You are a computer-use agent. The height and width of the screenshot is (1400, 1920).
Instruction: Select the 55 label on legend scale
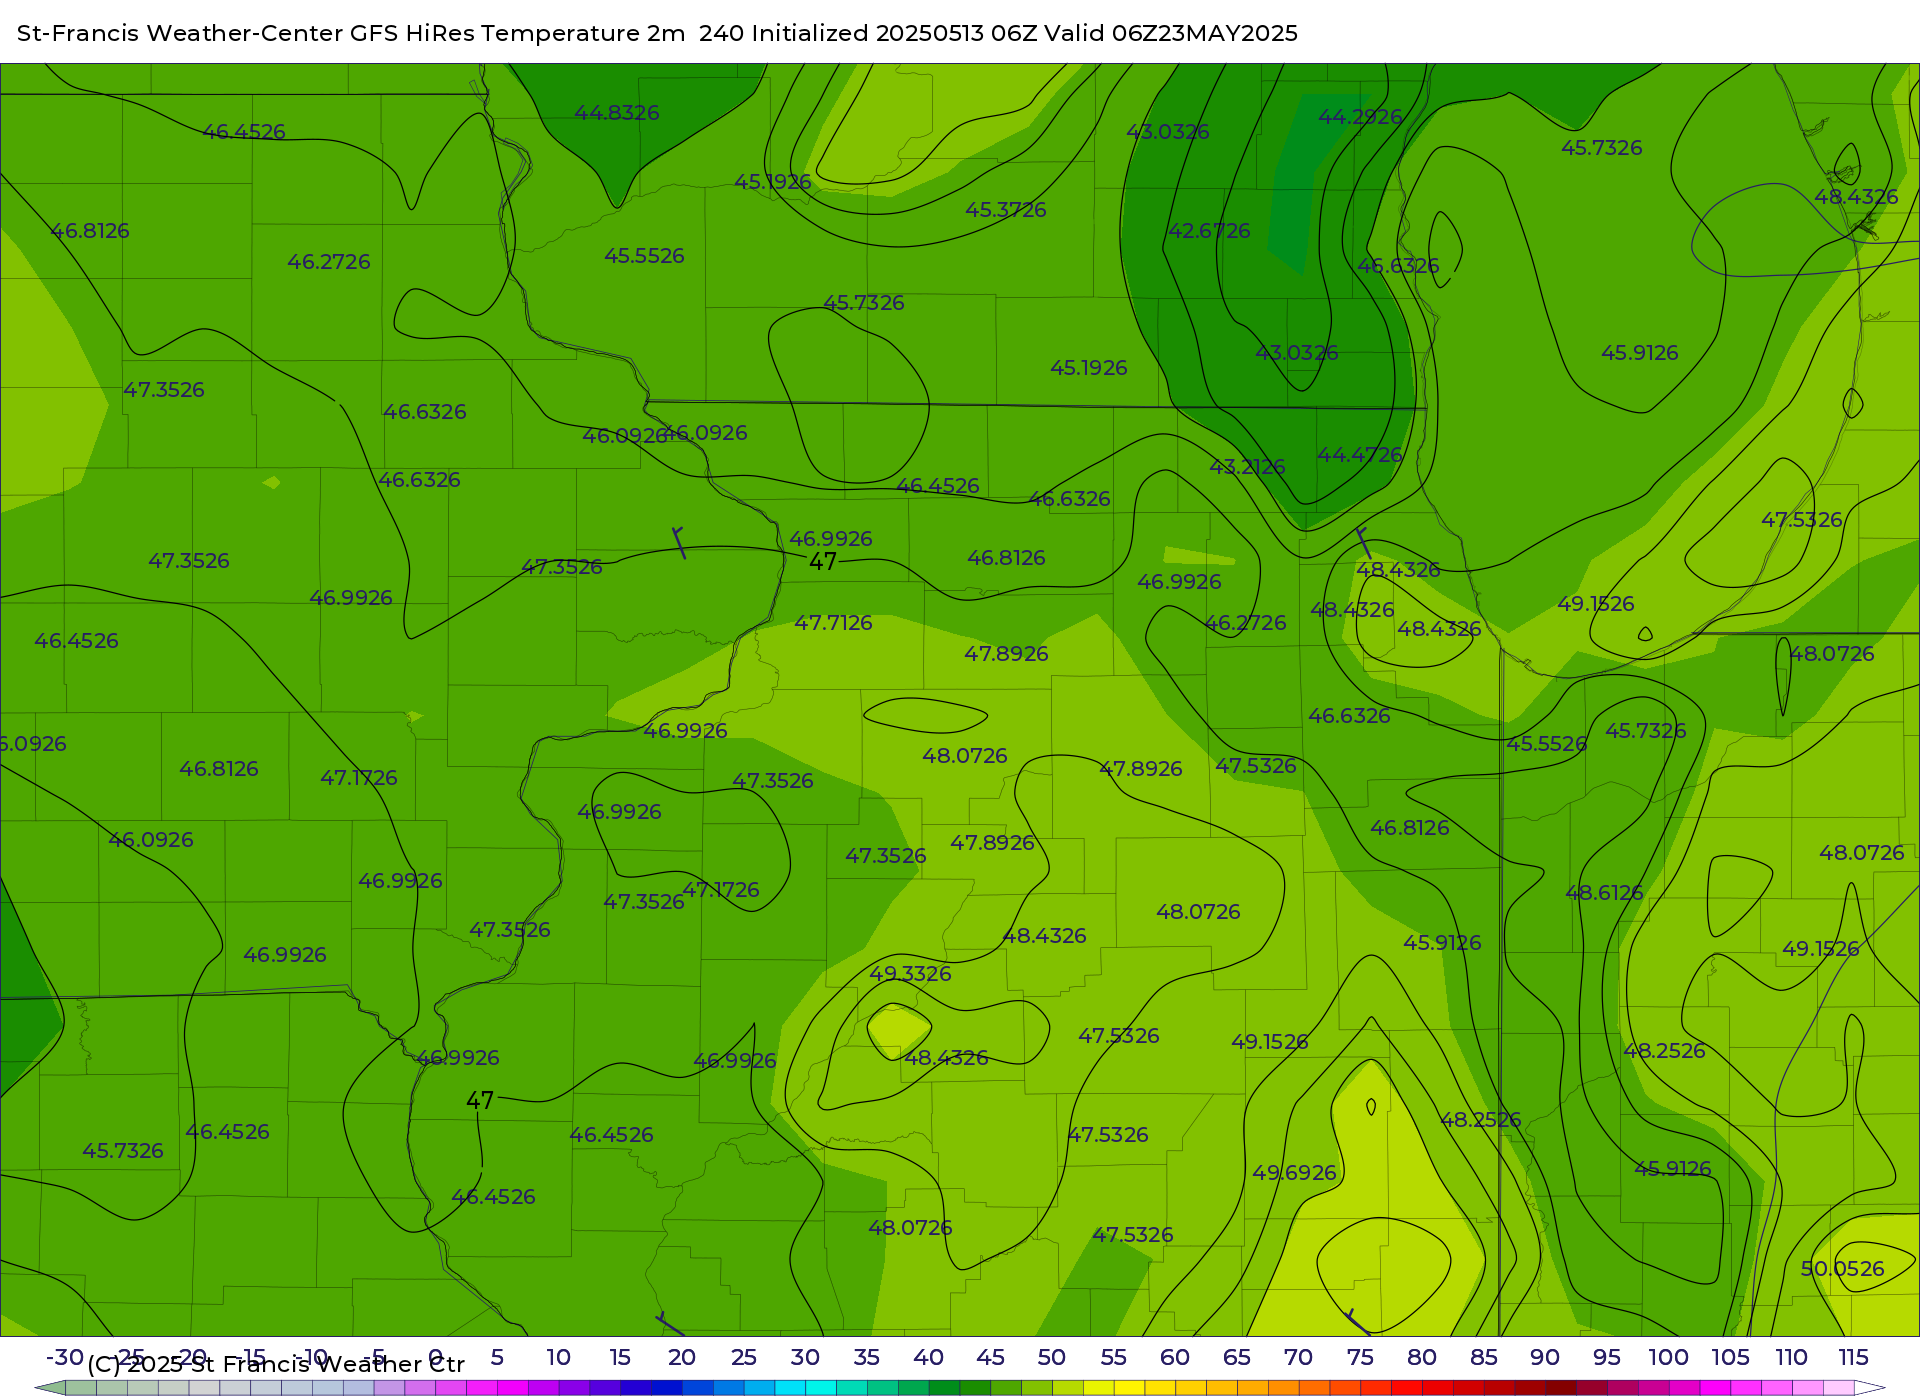(1114, 1358)
